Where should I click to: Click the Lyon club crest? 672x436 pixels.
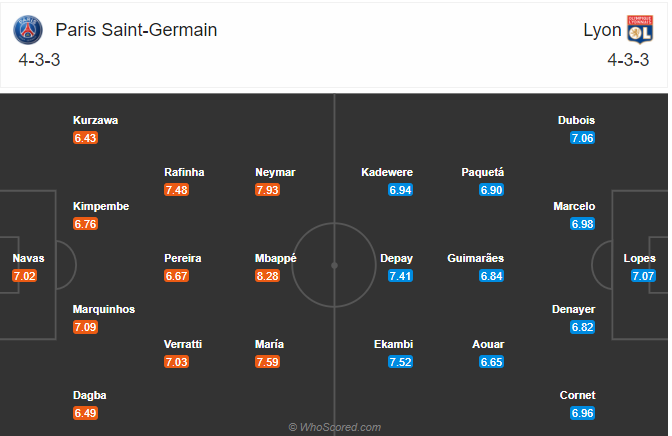640,30
